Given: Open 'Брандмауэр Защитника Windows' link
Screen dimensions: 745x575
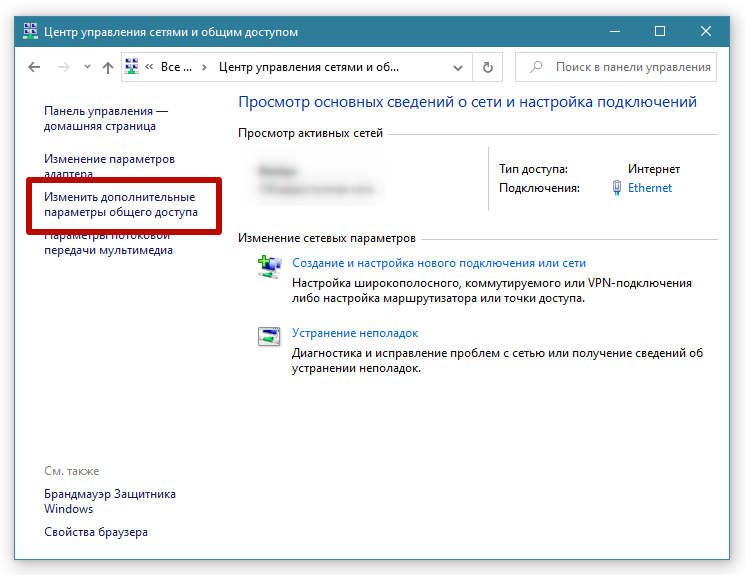Looking at the screenshot, I should 109,501.
